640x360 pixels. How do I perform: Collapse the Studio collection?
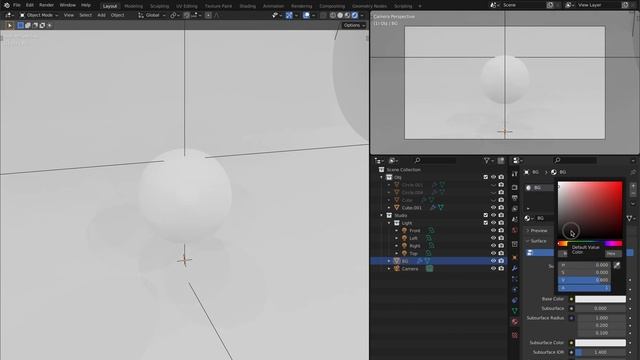click(x=382, y=215)
